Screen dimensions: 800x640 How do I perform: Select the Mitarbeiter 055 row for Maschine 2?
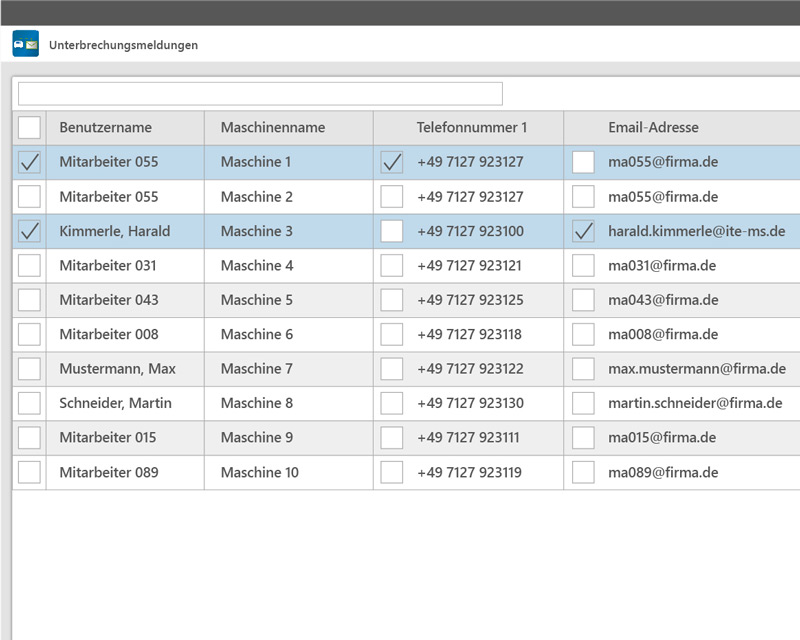tap(28, 196)
